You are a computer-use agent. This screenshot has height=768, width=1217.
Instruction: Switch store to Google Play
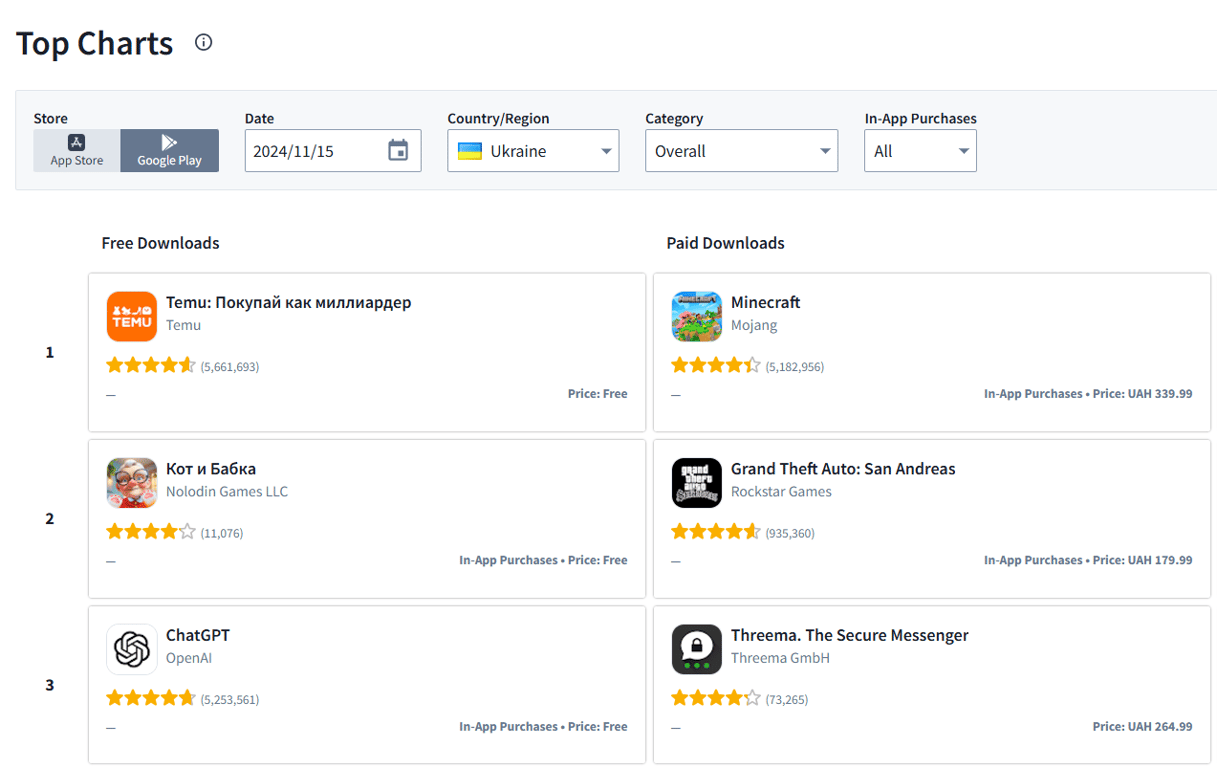pyautogui.click(x=169, y=150)
